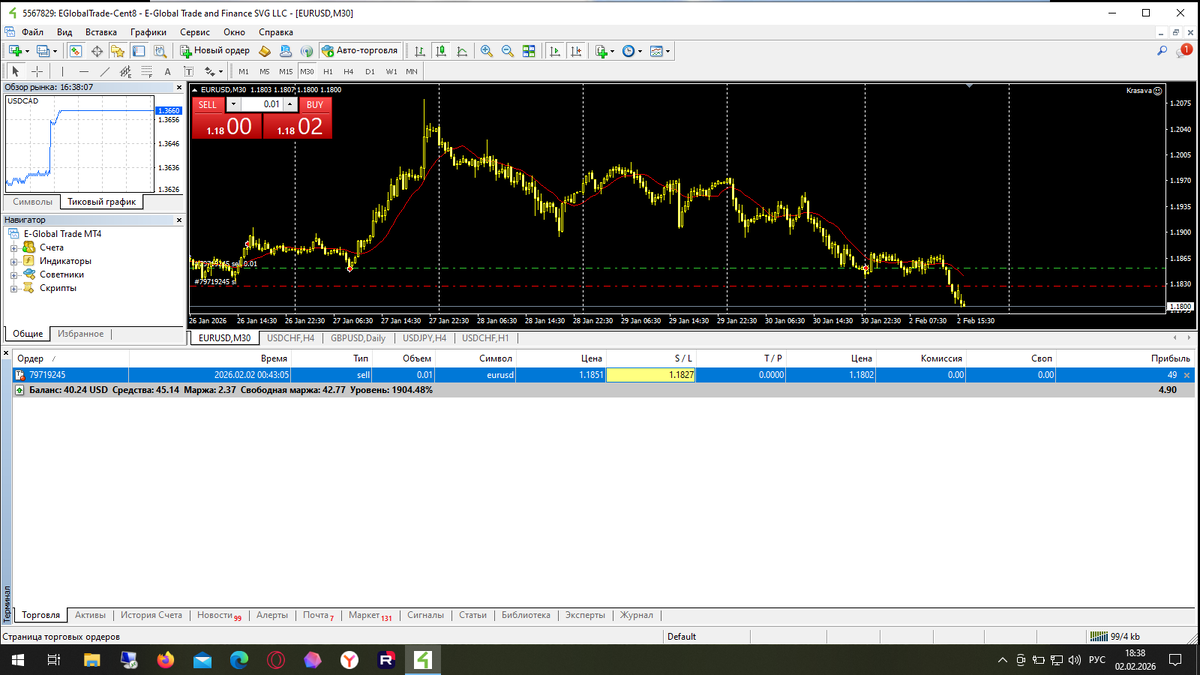Select the crosshair tool
Viewport: 1200px width, 675px height.
37,71
